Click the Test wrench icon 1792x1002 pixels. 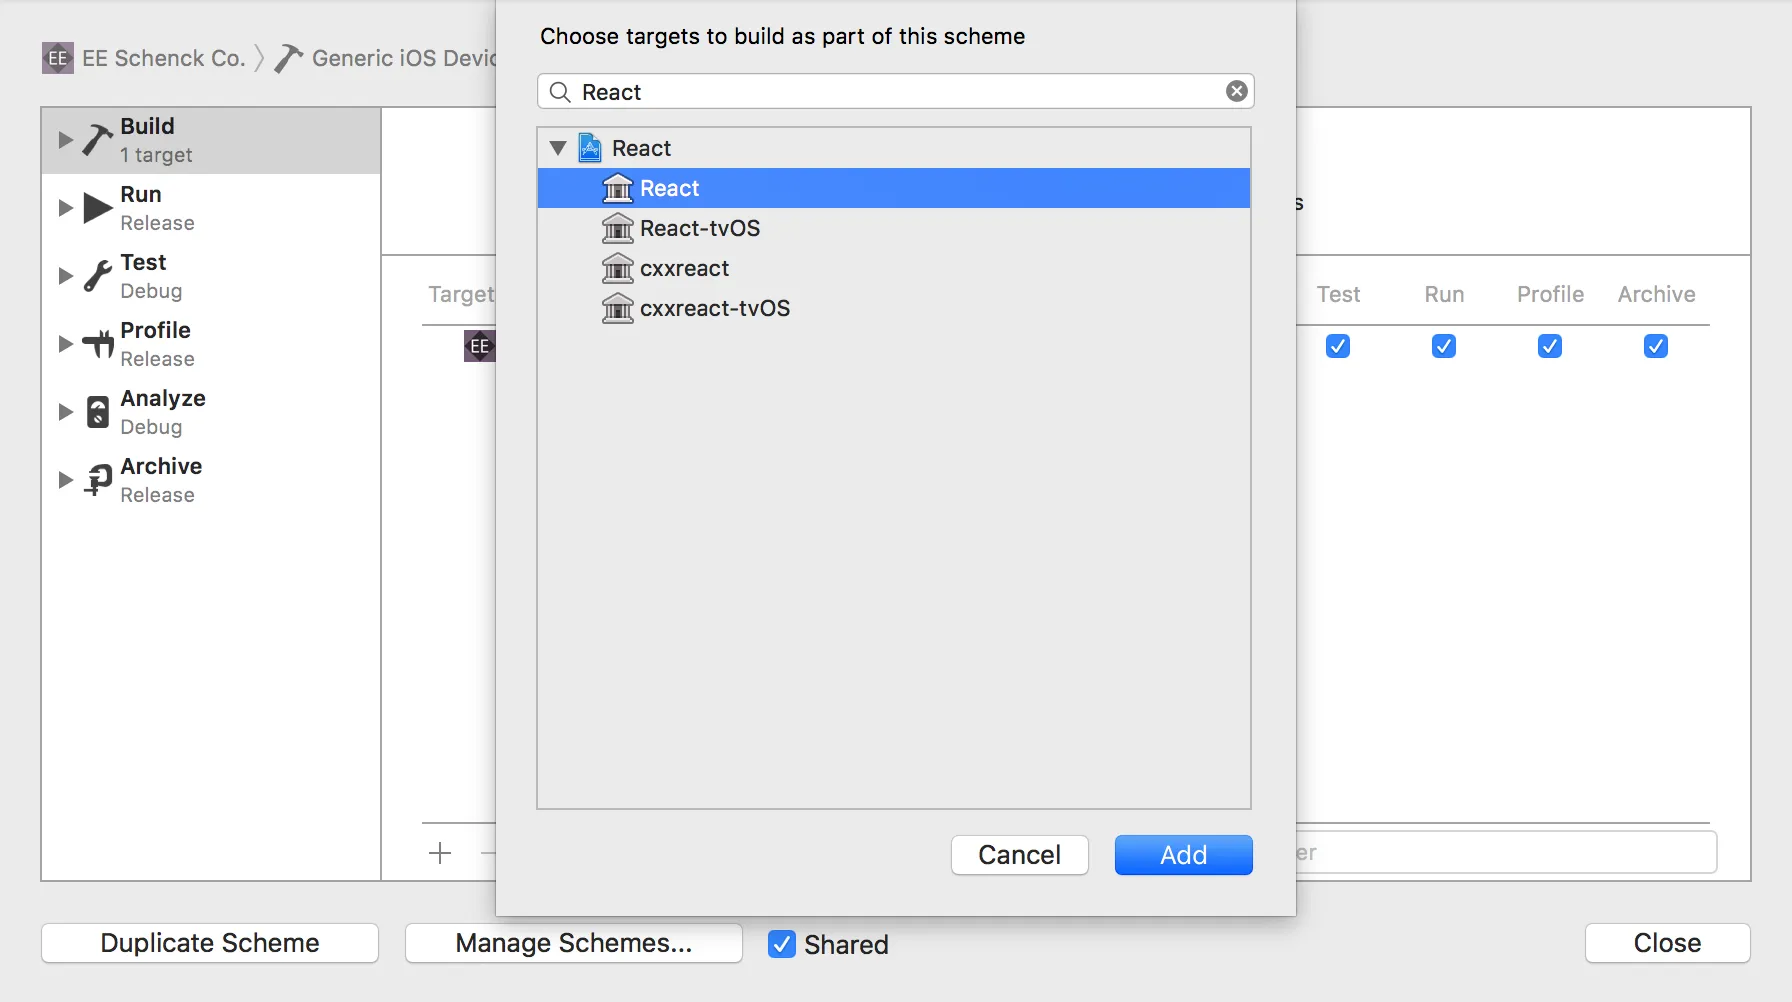97,276
